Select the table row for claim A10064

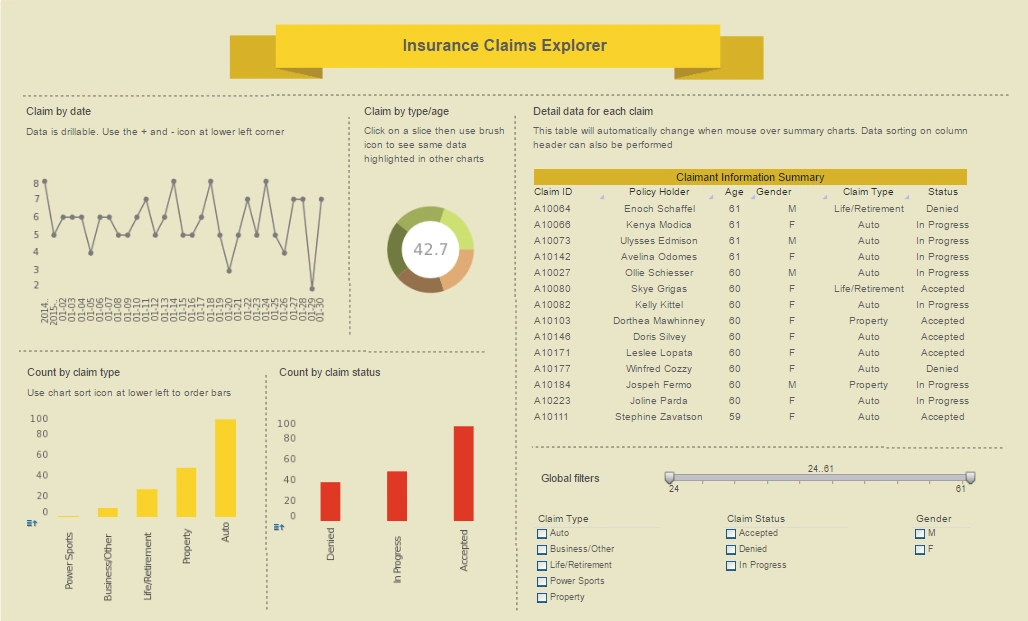pyautogui.click(x=750, y=208)
